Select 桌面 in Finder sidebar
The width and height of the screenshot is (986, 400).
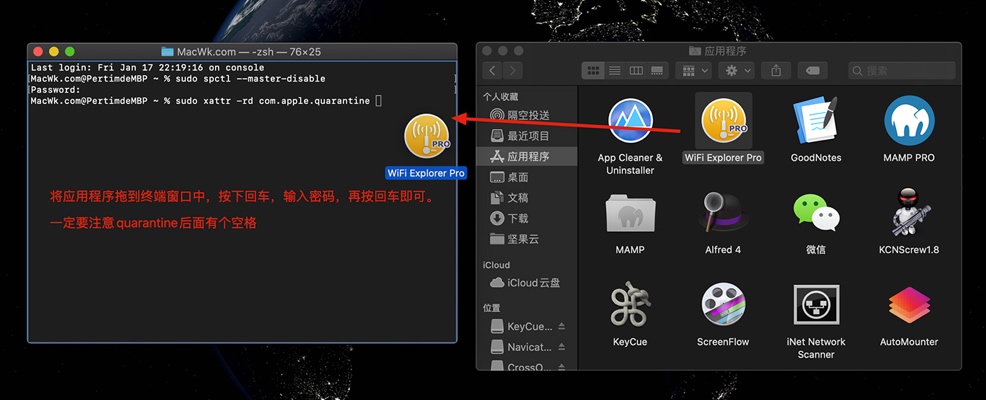528,177
